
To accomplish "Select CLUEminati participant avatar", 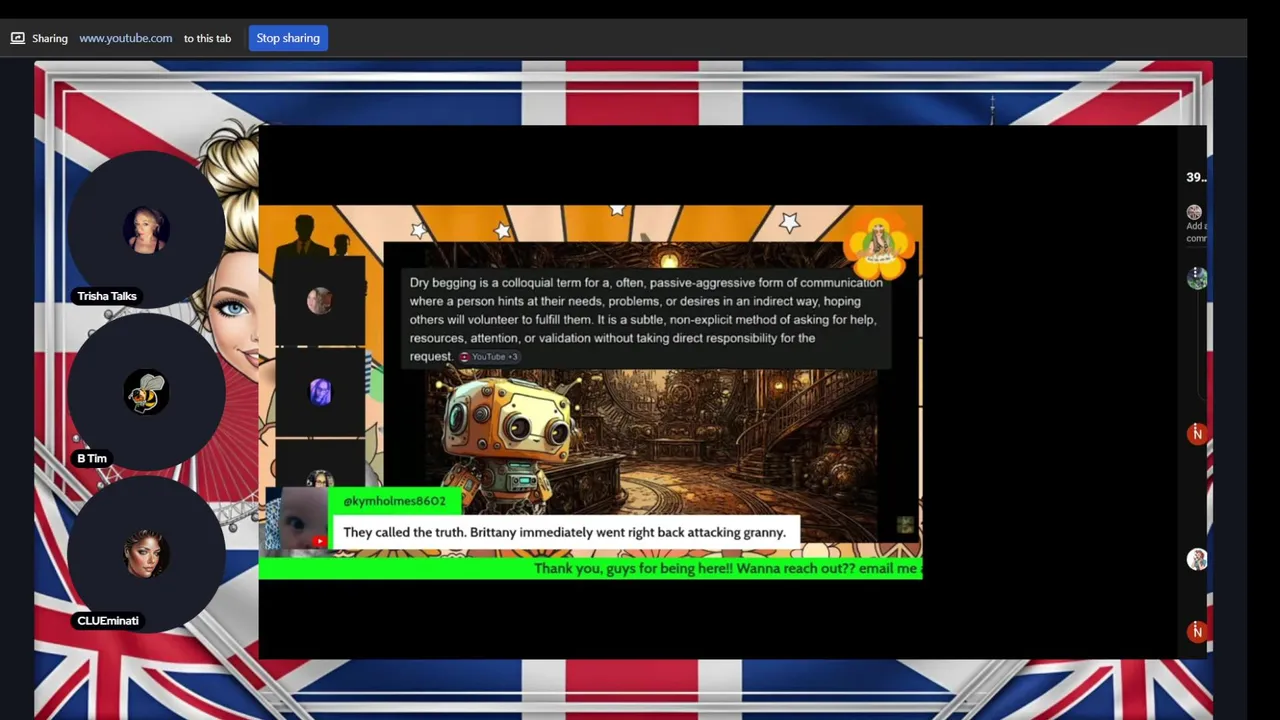I will 146,554.
